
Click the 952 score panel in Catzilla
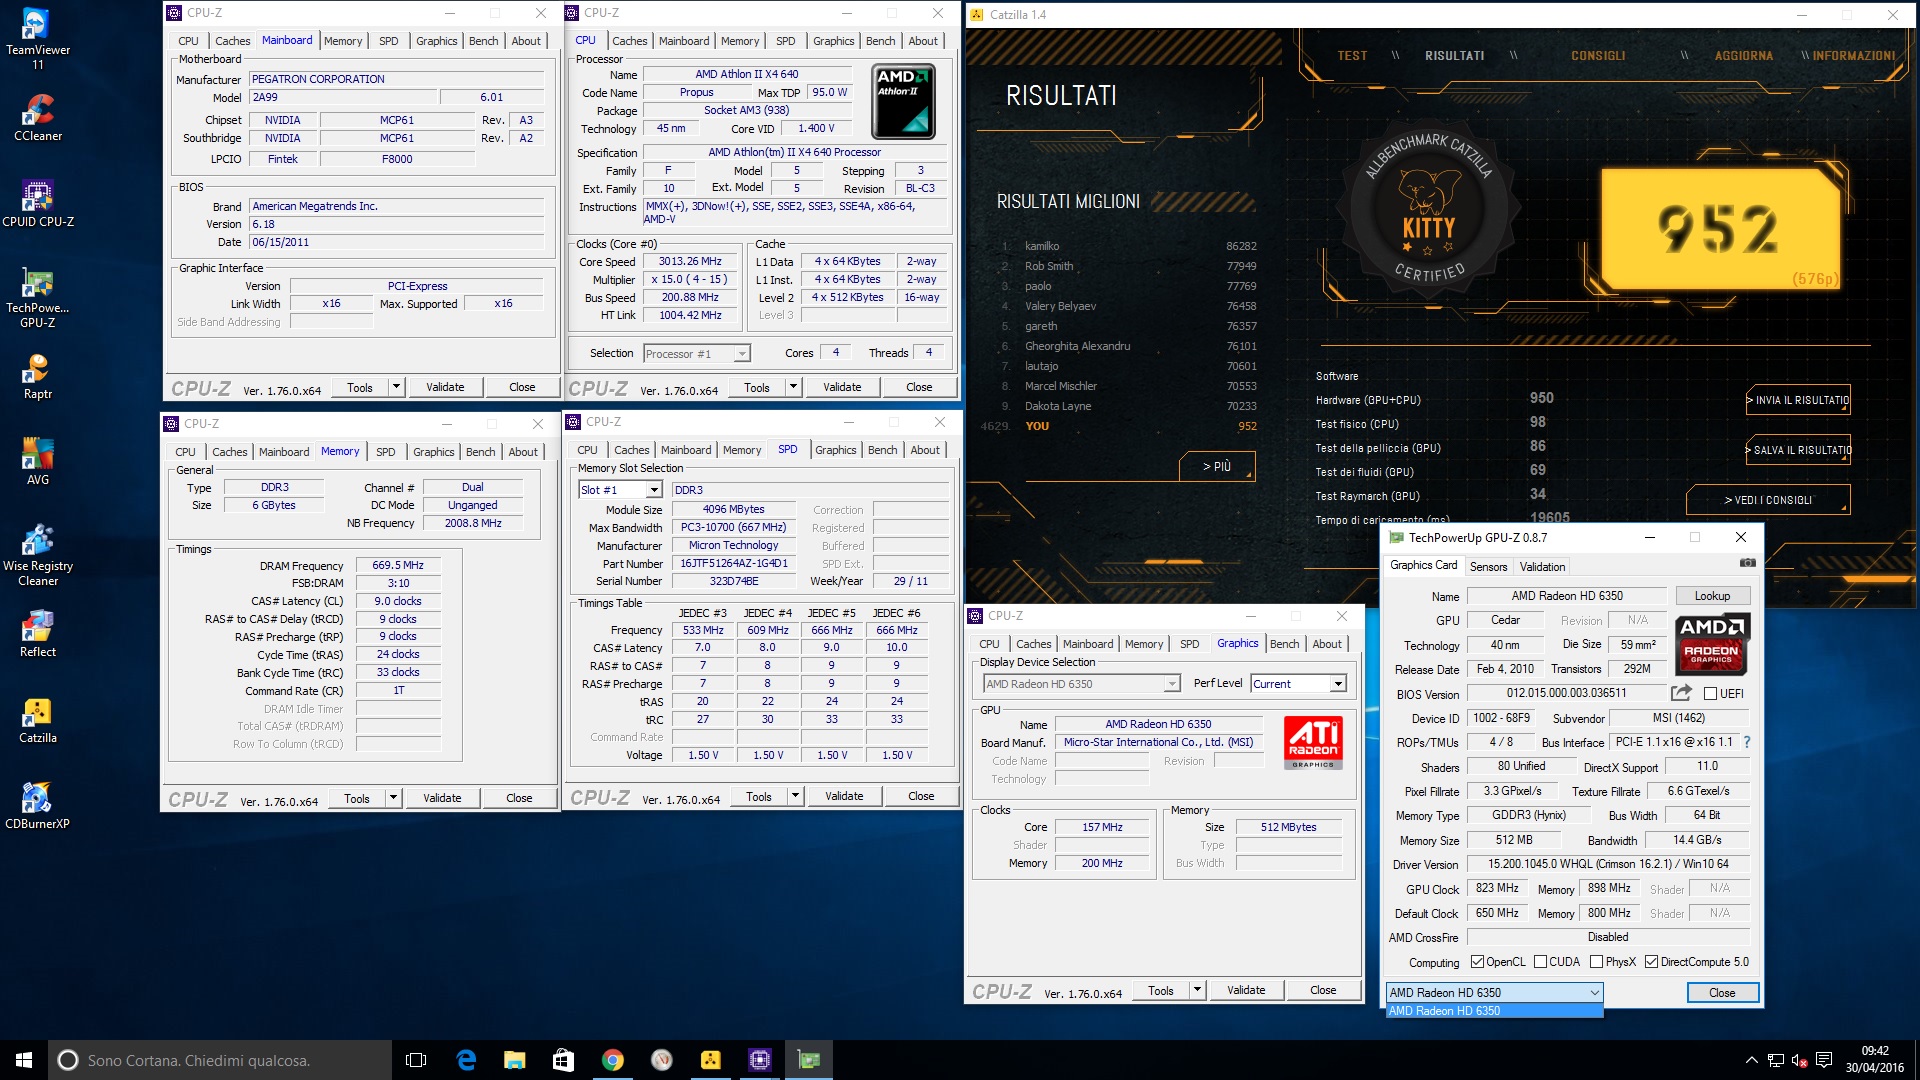(x=1720, y=228)
